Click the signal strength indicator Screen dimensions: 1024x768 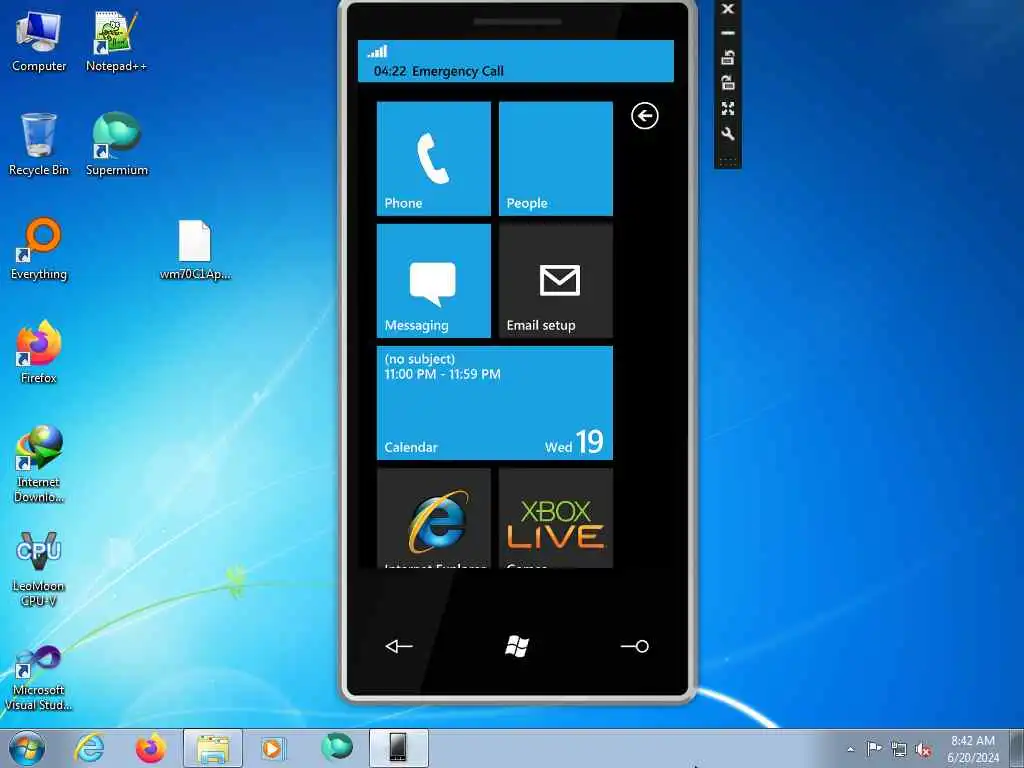(x=377, y=52)
